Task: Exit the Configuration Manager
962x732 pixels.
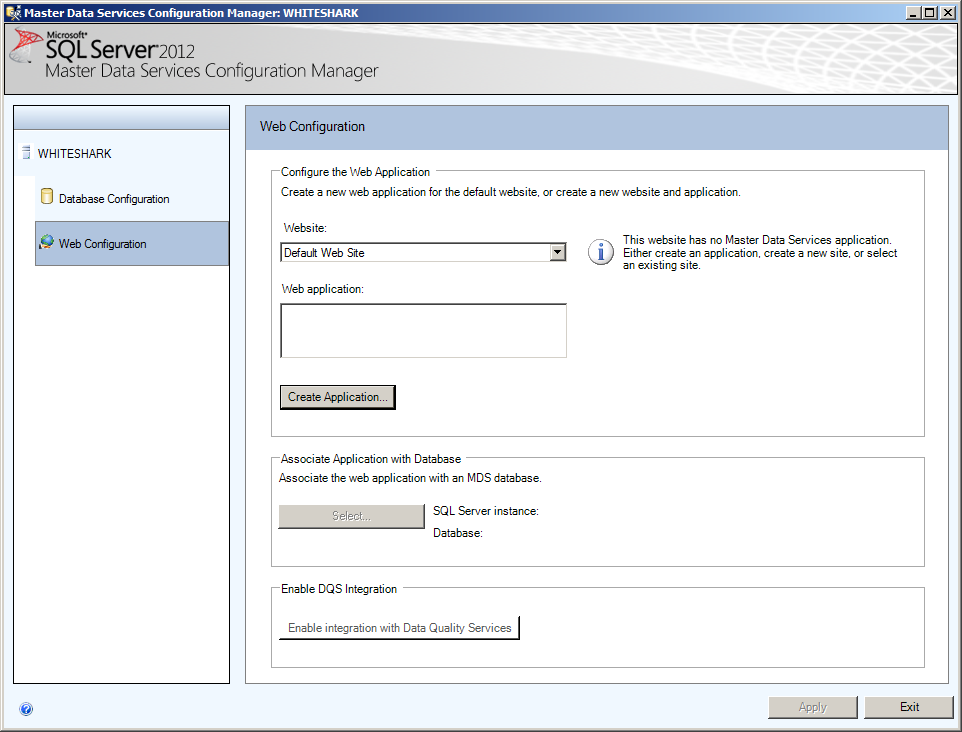Action: pos(909,707)
